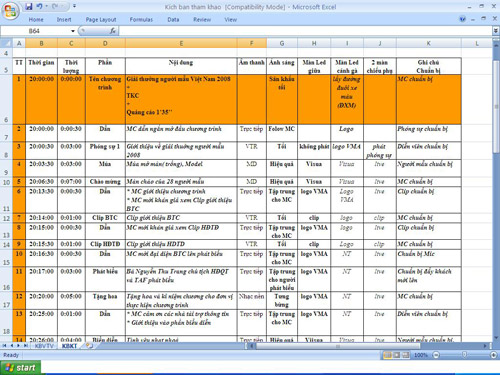Image resolution: width=500 pixels, height=375 pixels.
Task: Open Undo history dropdown arrow
Action: pos(46,6)
